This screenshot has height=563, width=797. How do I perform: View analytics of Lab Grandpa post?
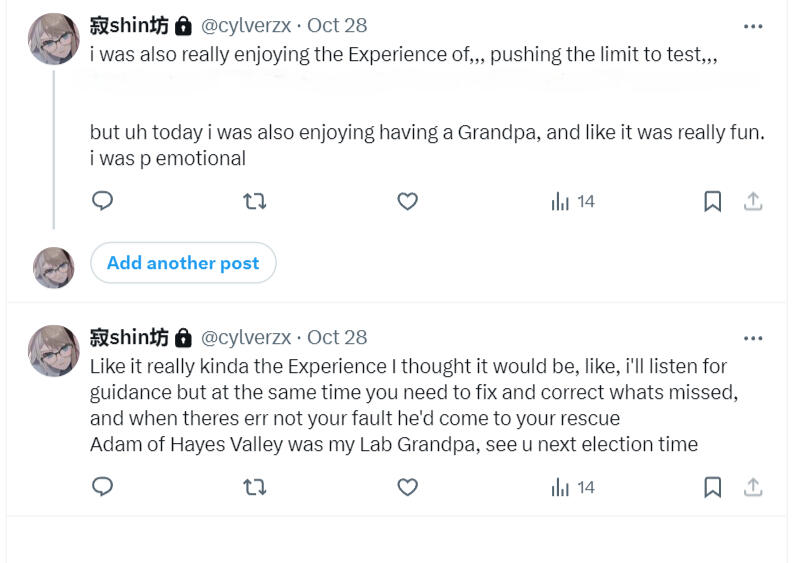click(573, 487)
